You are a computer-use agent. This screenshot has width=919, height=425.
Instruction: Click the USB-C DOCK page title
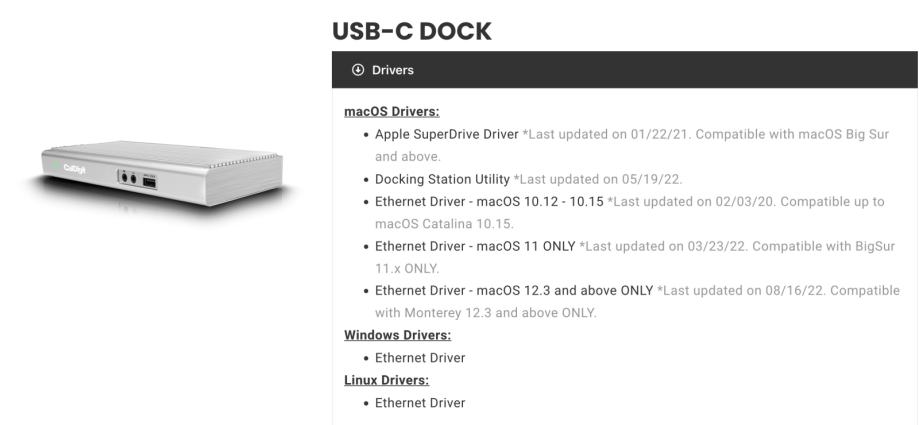(x=412, y=31)
